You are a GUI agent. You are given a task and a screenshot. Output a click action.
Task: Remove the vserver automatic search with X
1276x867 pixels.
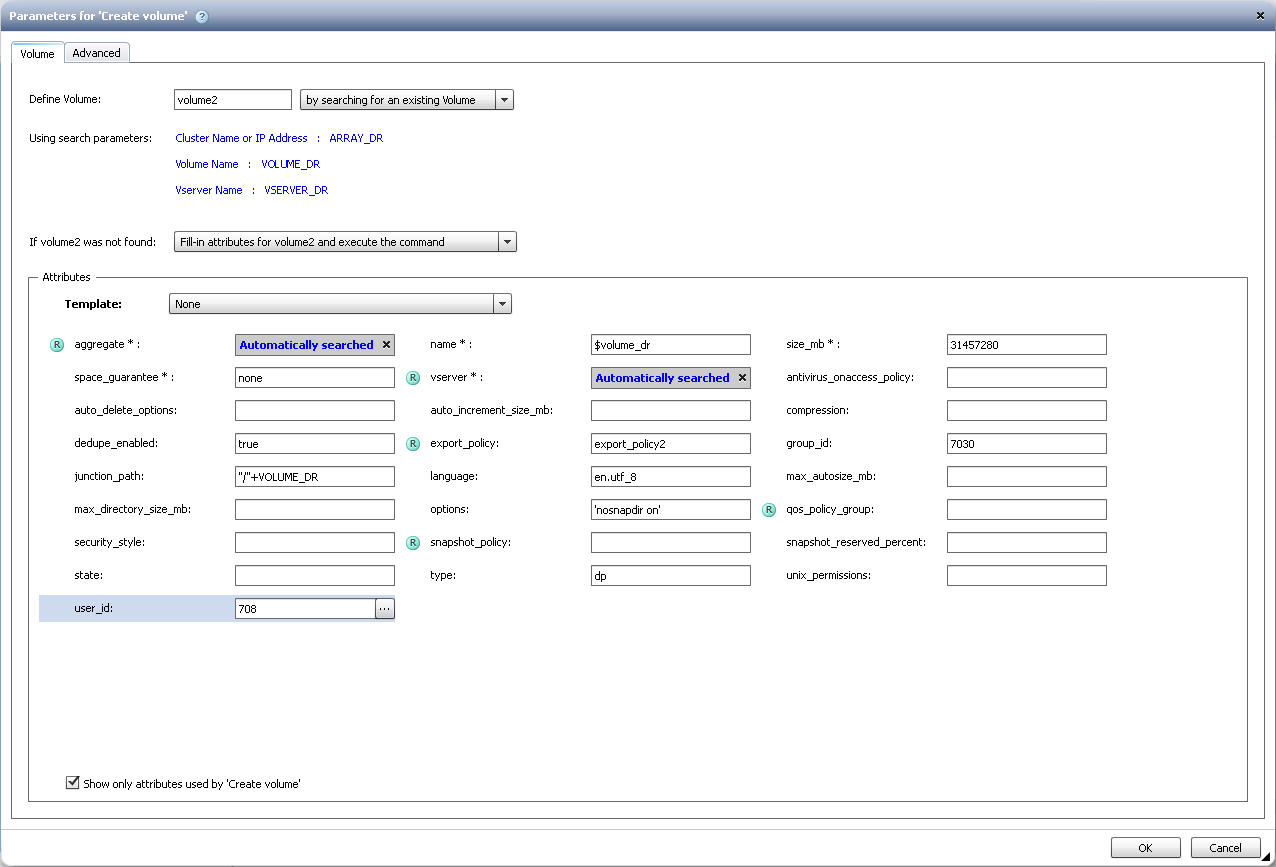742,378
